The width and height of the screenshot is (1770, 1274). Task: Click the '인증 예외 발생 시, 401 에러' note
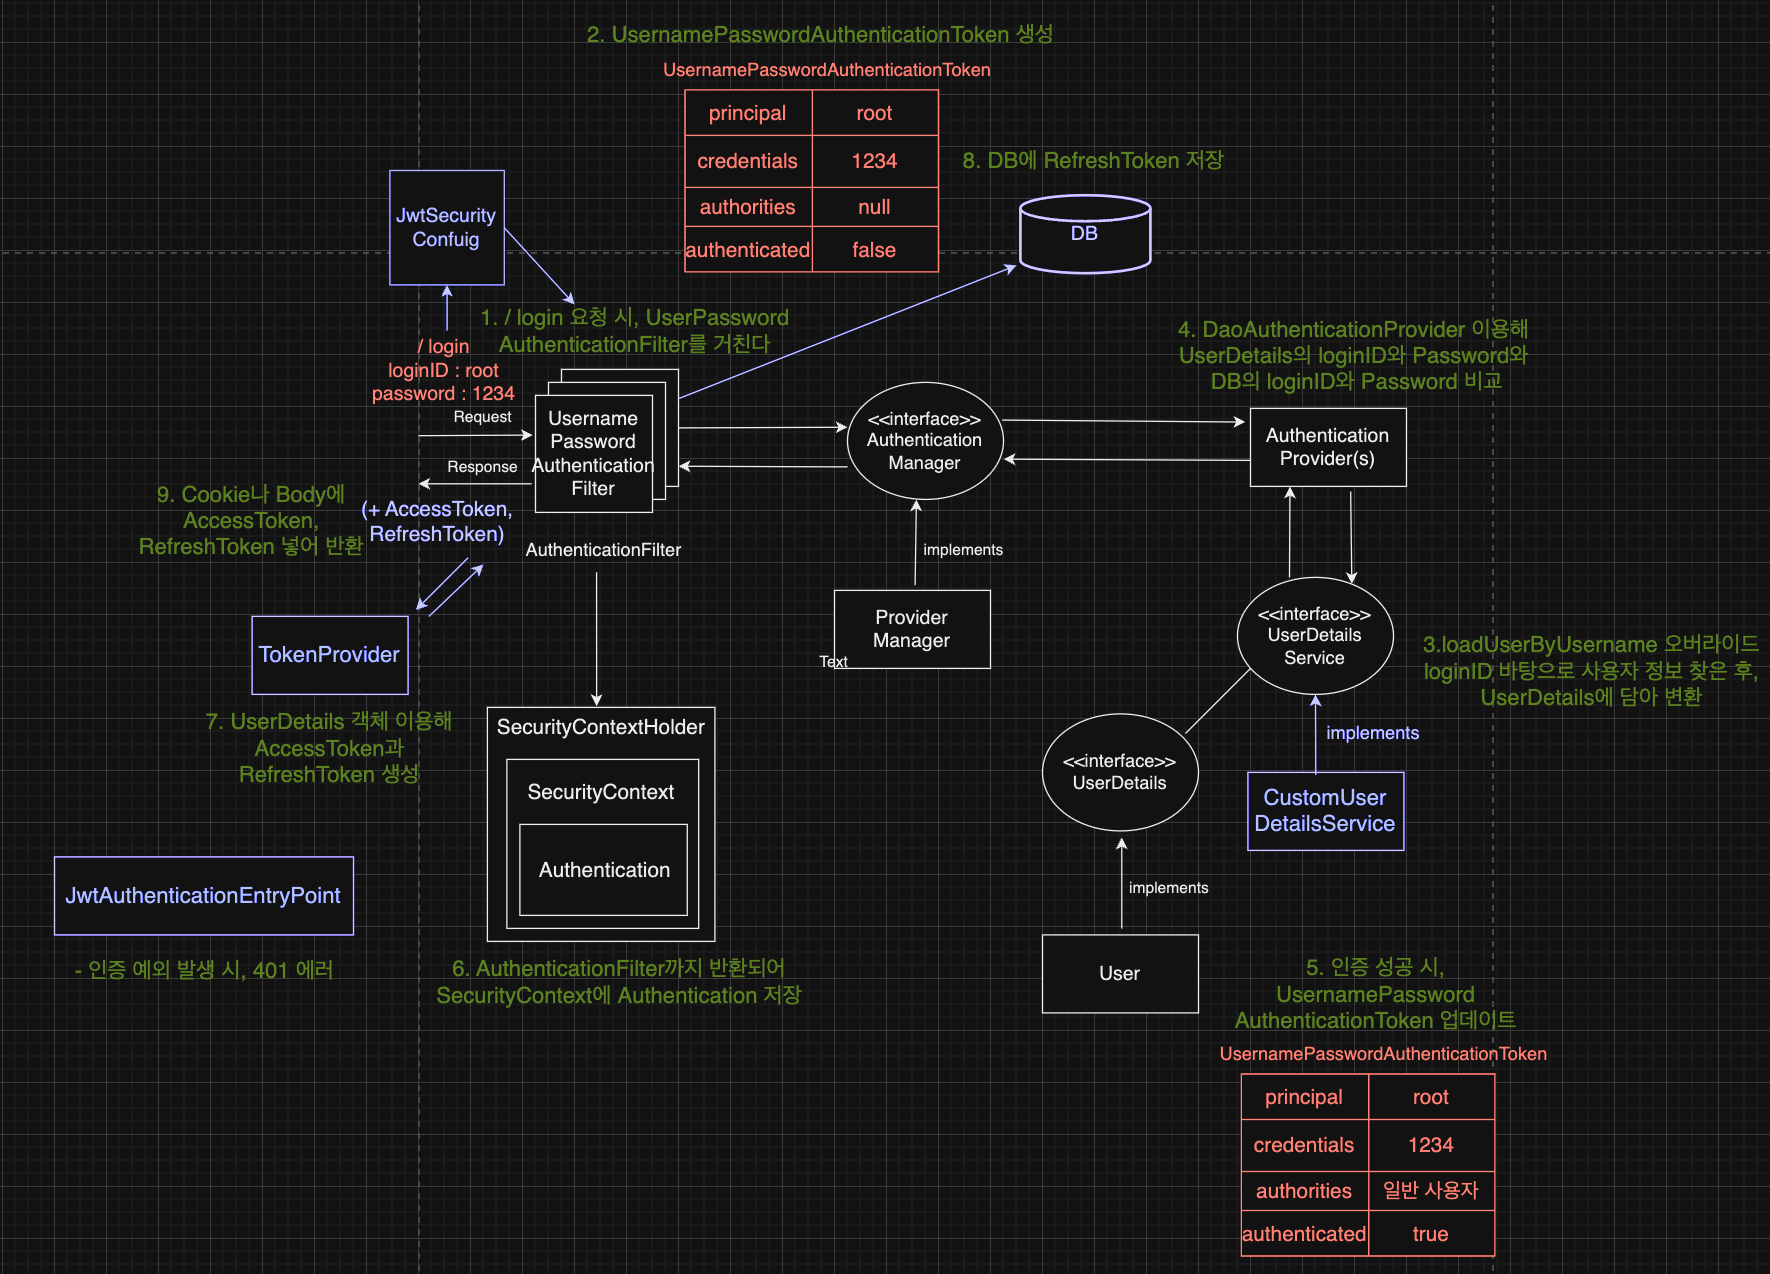pyautogui.click(x=204, y=970)
